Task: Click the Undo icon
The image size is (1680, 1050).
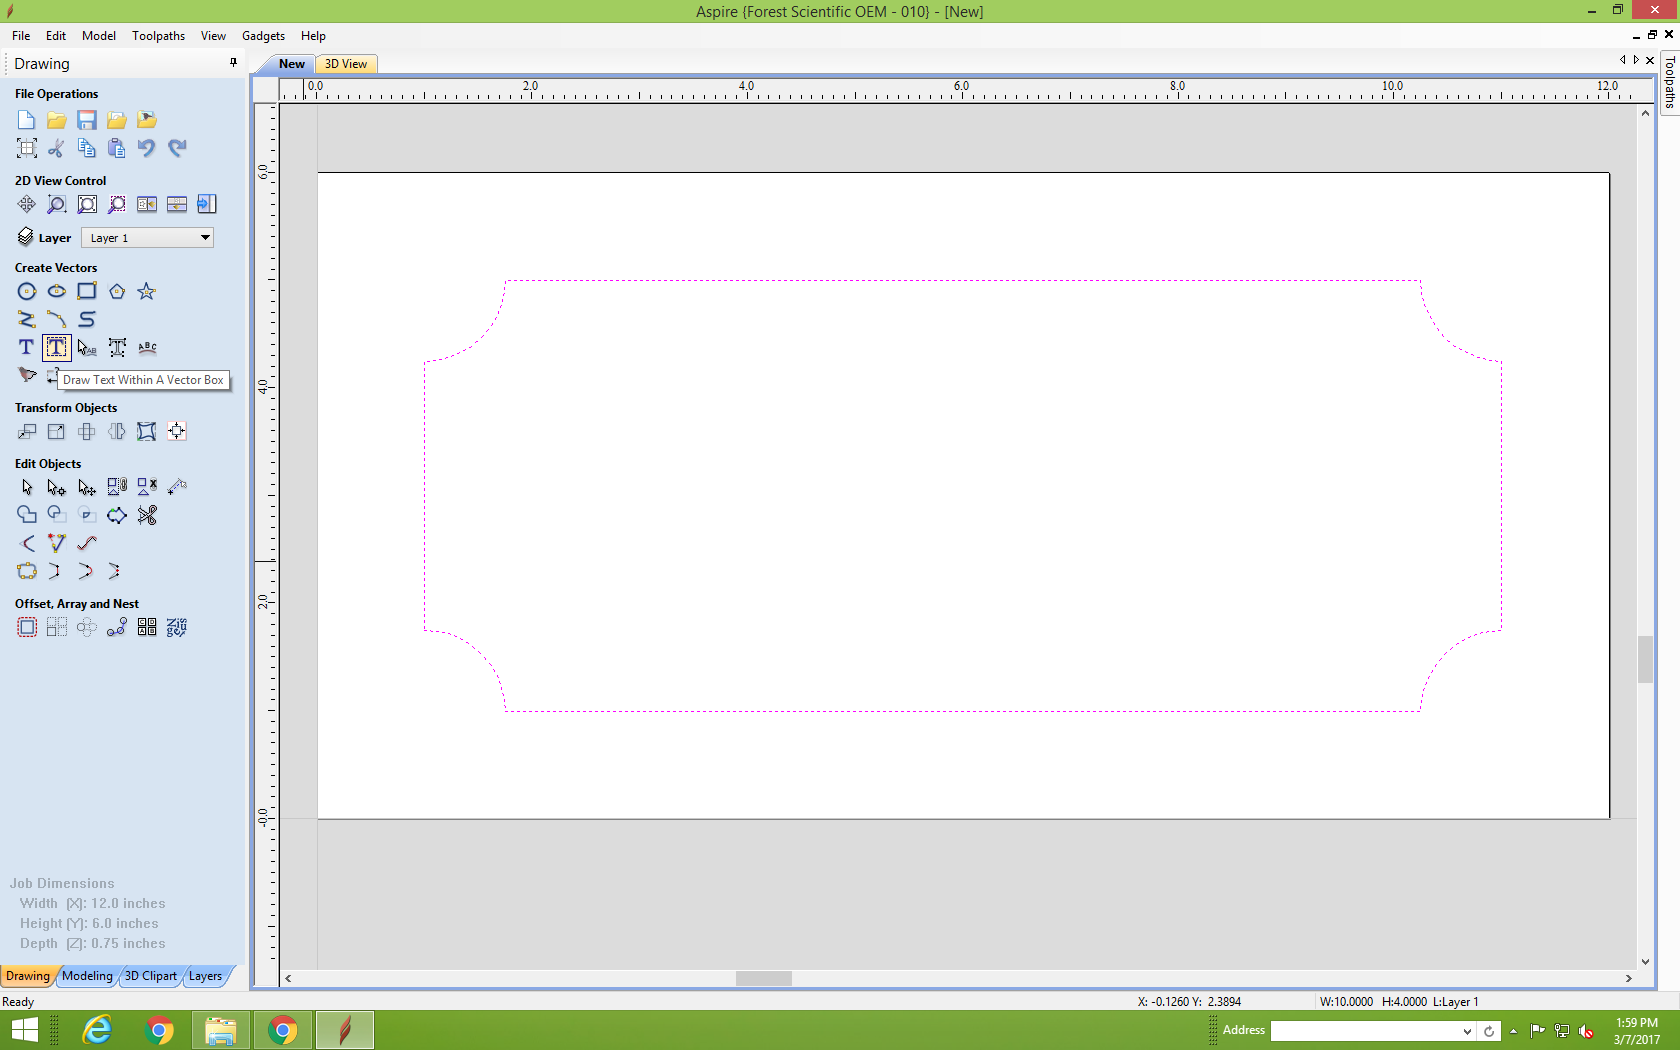Action: [147, 148]
